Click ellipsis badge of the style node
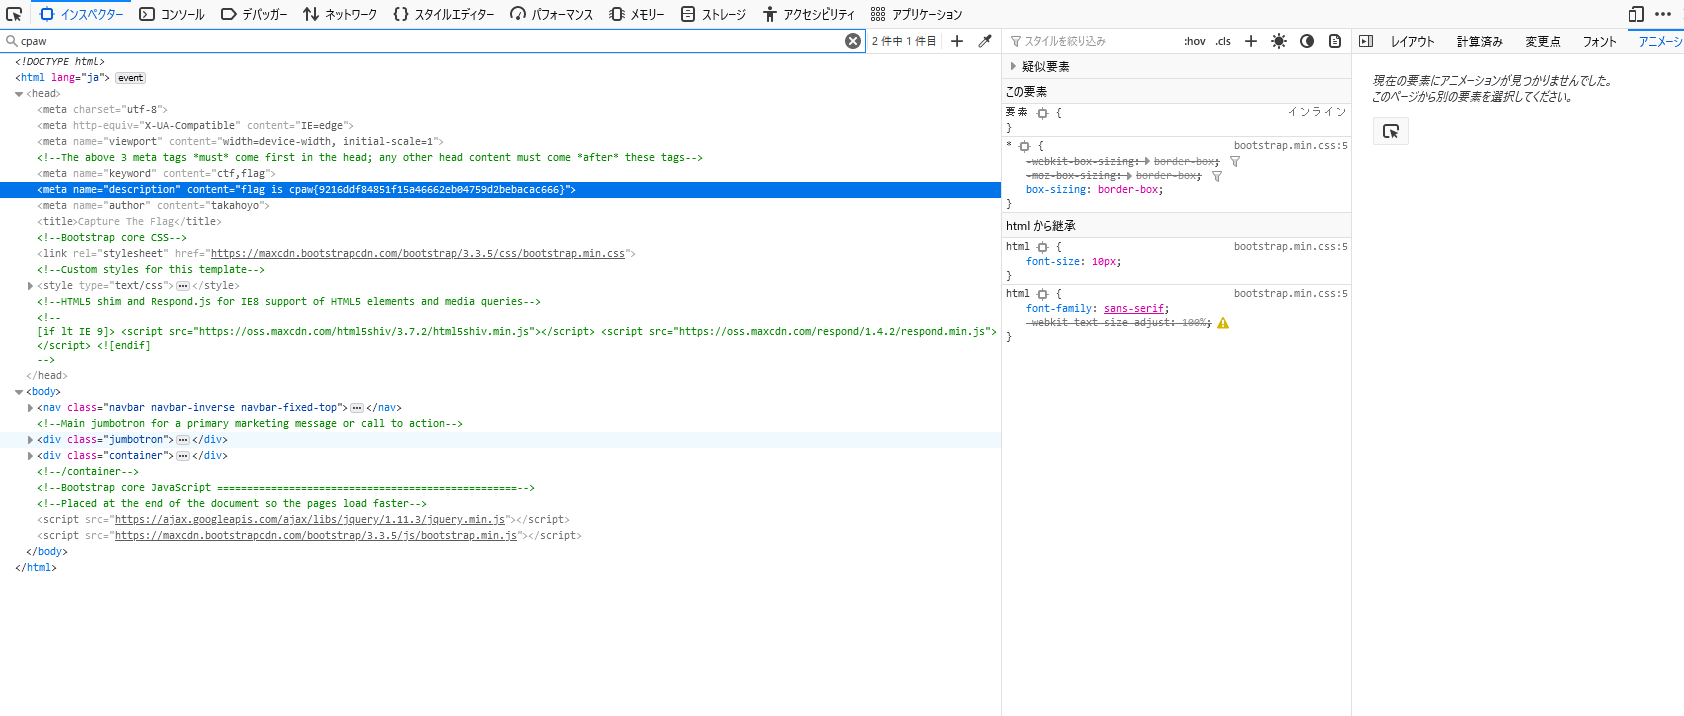Screen dimensions: 1684x716 [183, 286]
